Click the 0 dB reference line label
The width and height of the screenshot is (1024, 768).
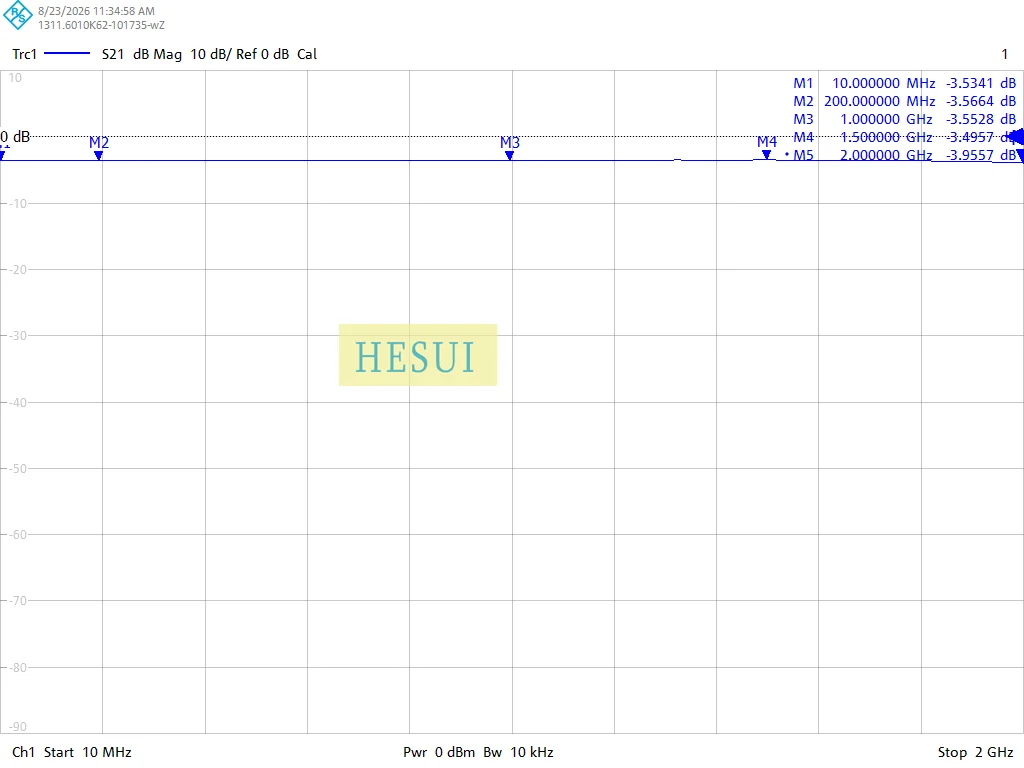[x=15, y=136]
